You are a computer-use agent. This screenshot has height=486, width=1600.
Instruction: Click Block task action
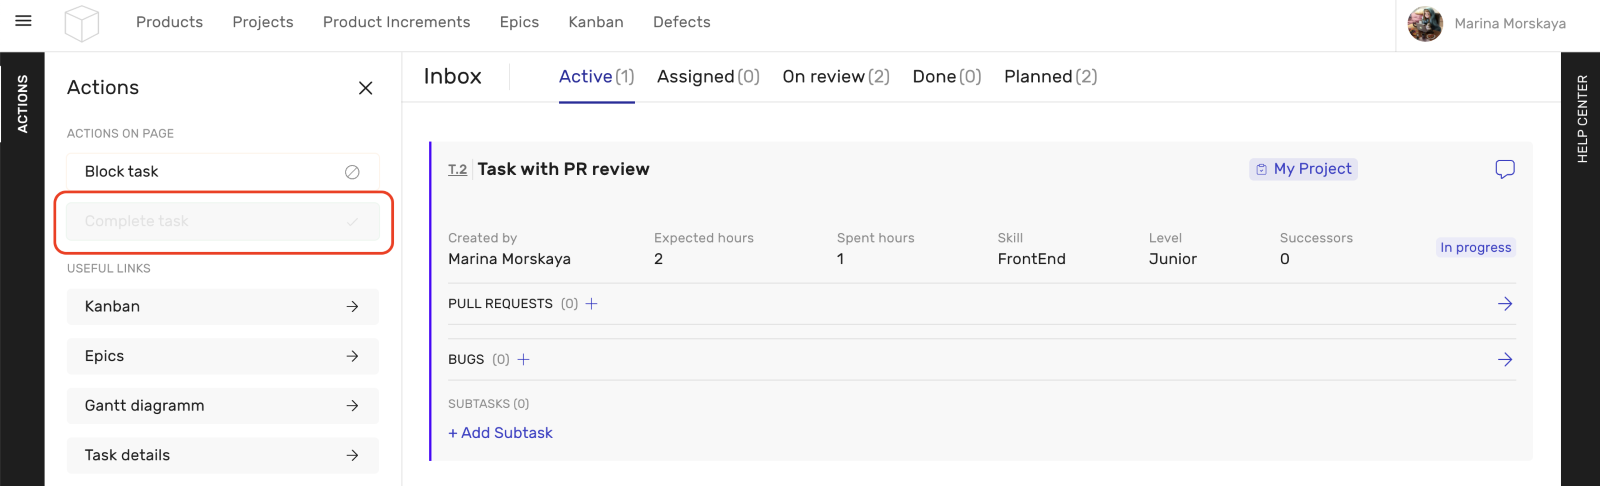tap(222, 172)
